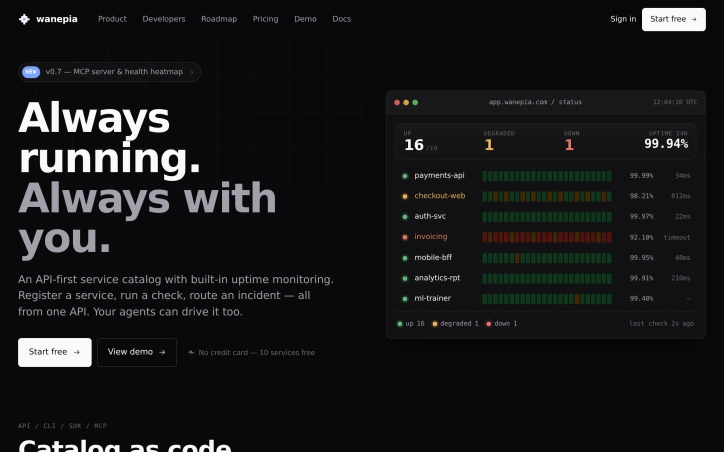Open the Demo nav link
The width and height of the screenshot is (724, 452).
305,19
